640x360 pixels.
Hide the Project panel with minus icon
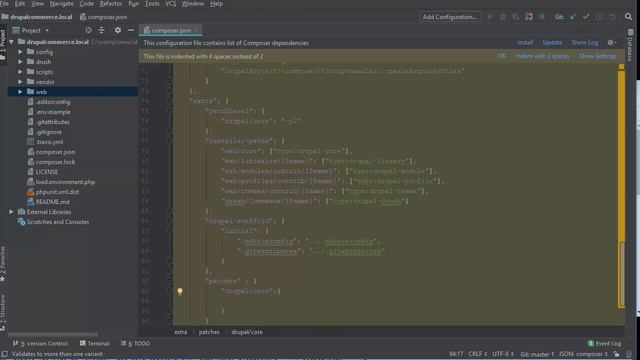tap(131, 30)
